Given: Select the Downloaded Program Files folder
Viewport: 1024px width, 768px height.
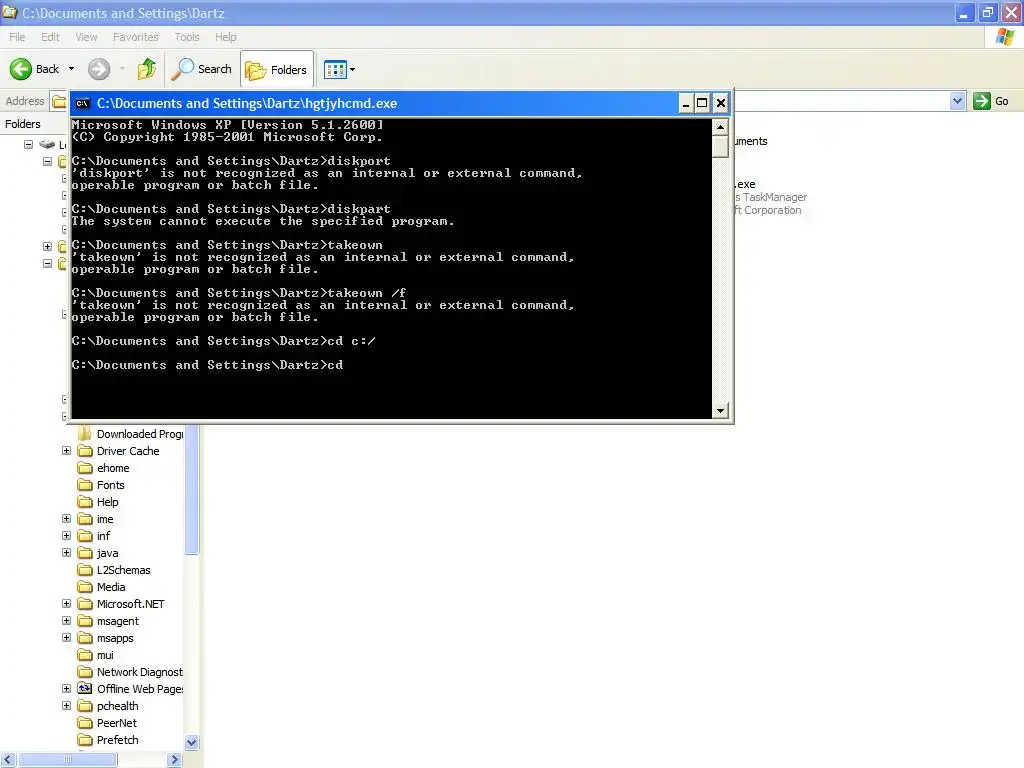Looking at the screenshot, I should point(131,434).
